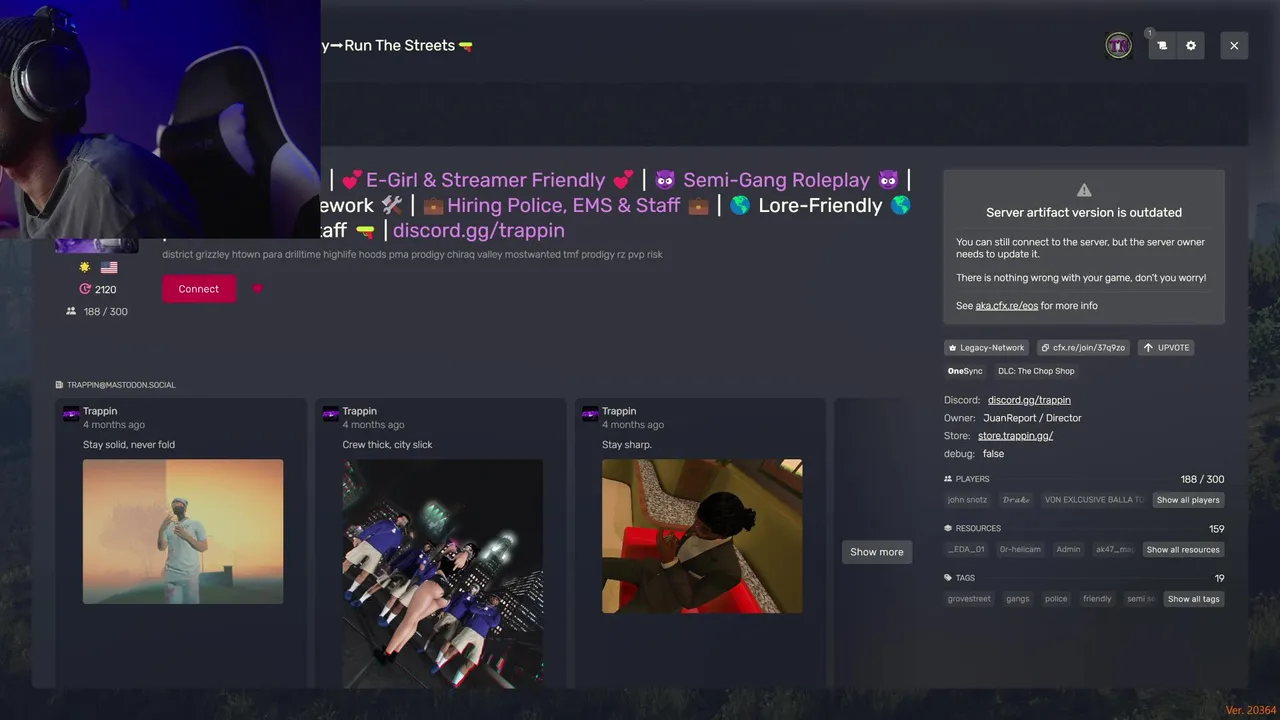Image resolution: width=1280 pixels, height=720 pixels.
Task: Open settings via the gear icon
Action: pyautogui.click(x=1191, y=45)
